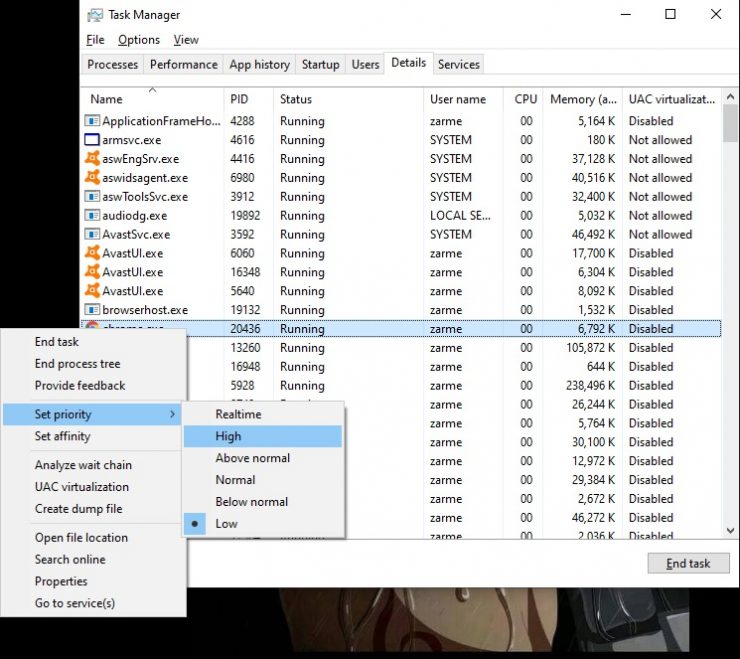Select the armsvc.exe row name
Viewport: 740px width, 659px height.
click(132, 140)
